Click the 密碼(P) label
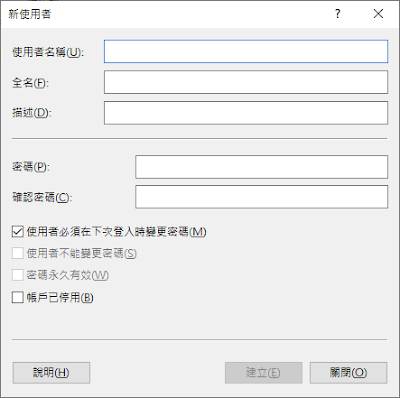This screenshot has width=400, height=398. pos(31,167)
